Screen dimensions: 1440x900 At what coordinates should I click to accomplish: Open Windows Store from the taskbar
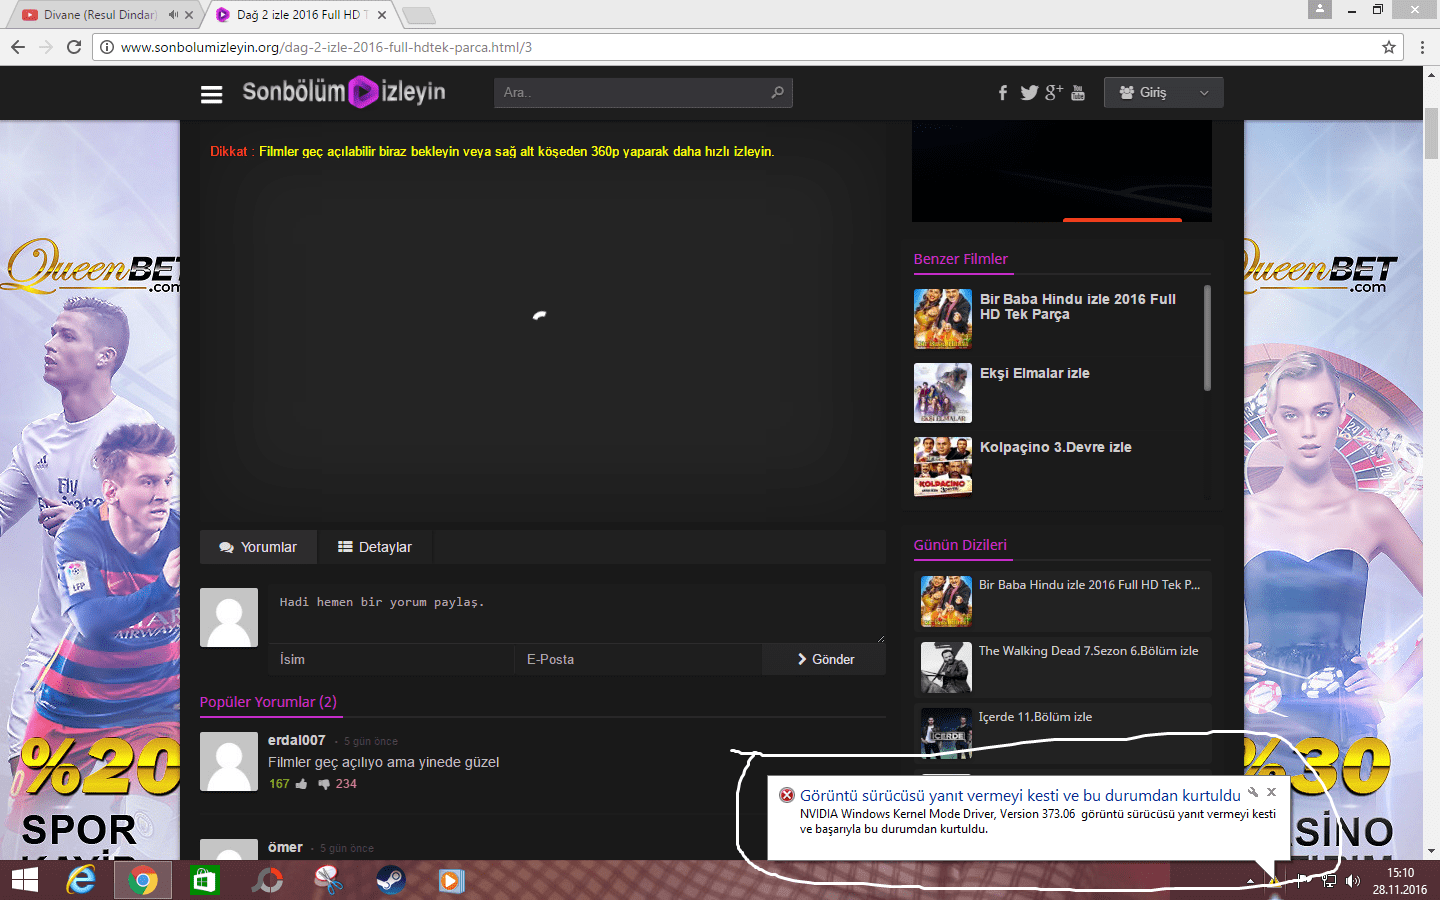point(204,881)
